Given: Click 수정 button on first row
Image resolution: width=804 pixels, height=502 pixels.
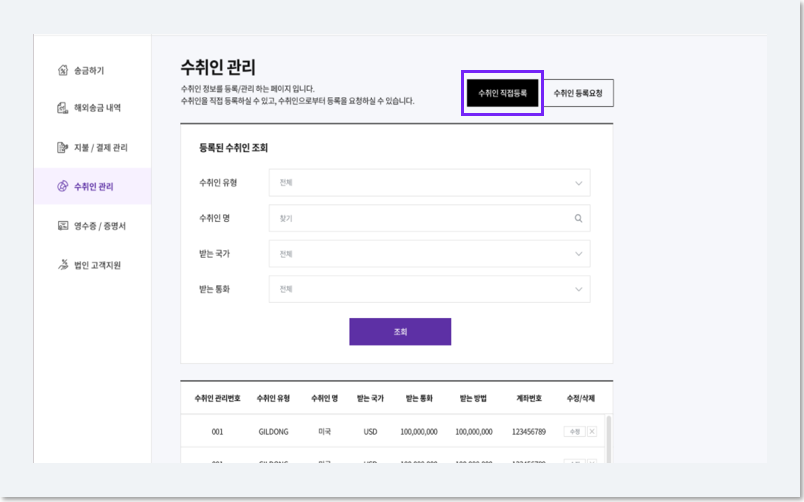Looking at the screenshot, I should tap(574, 432).
